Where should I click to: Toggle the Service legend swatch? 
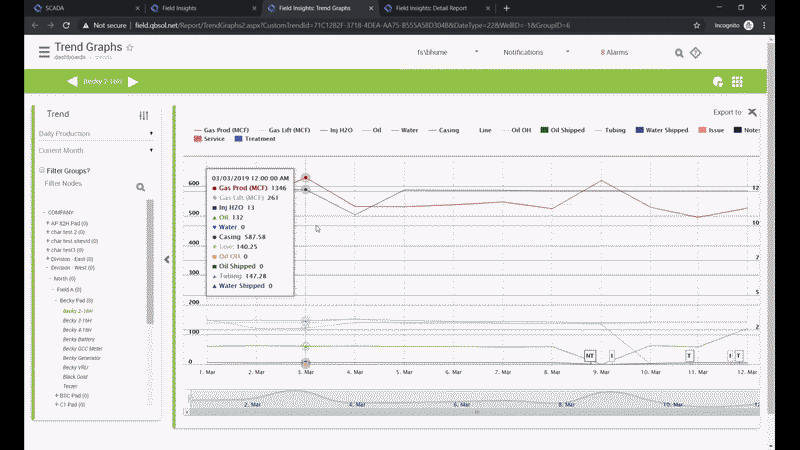click(197, 139)
